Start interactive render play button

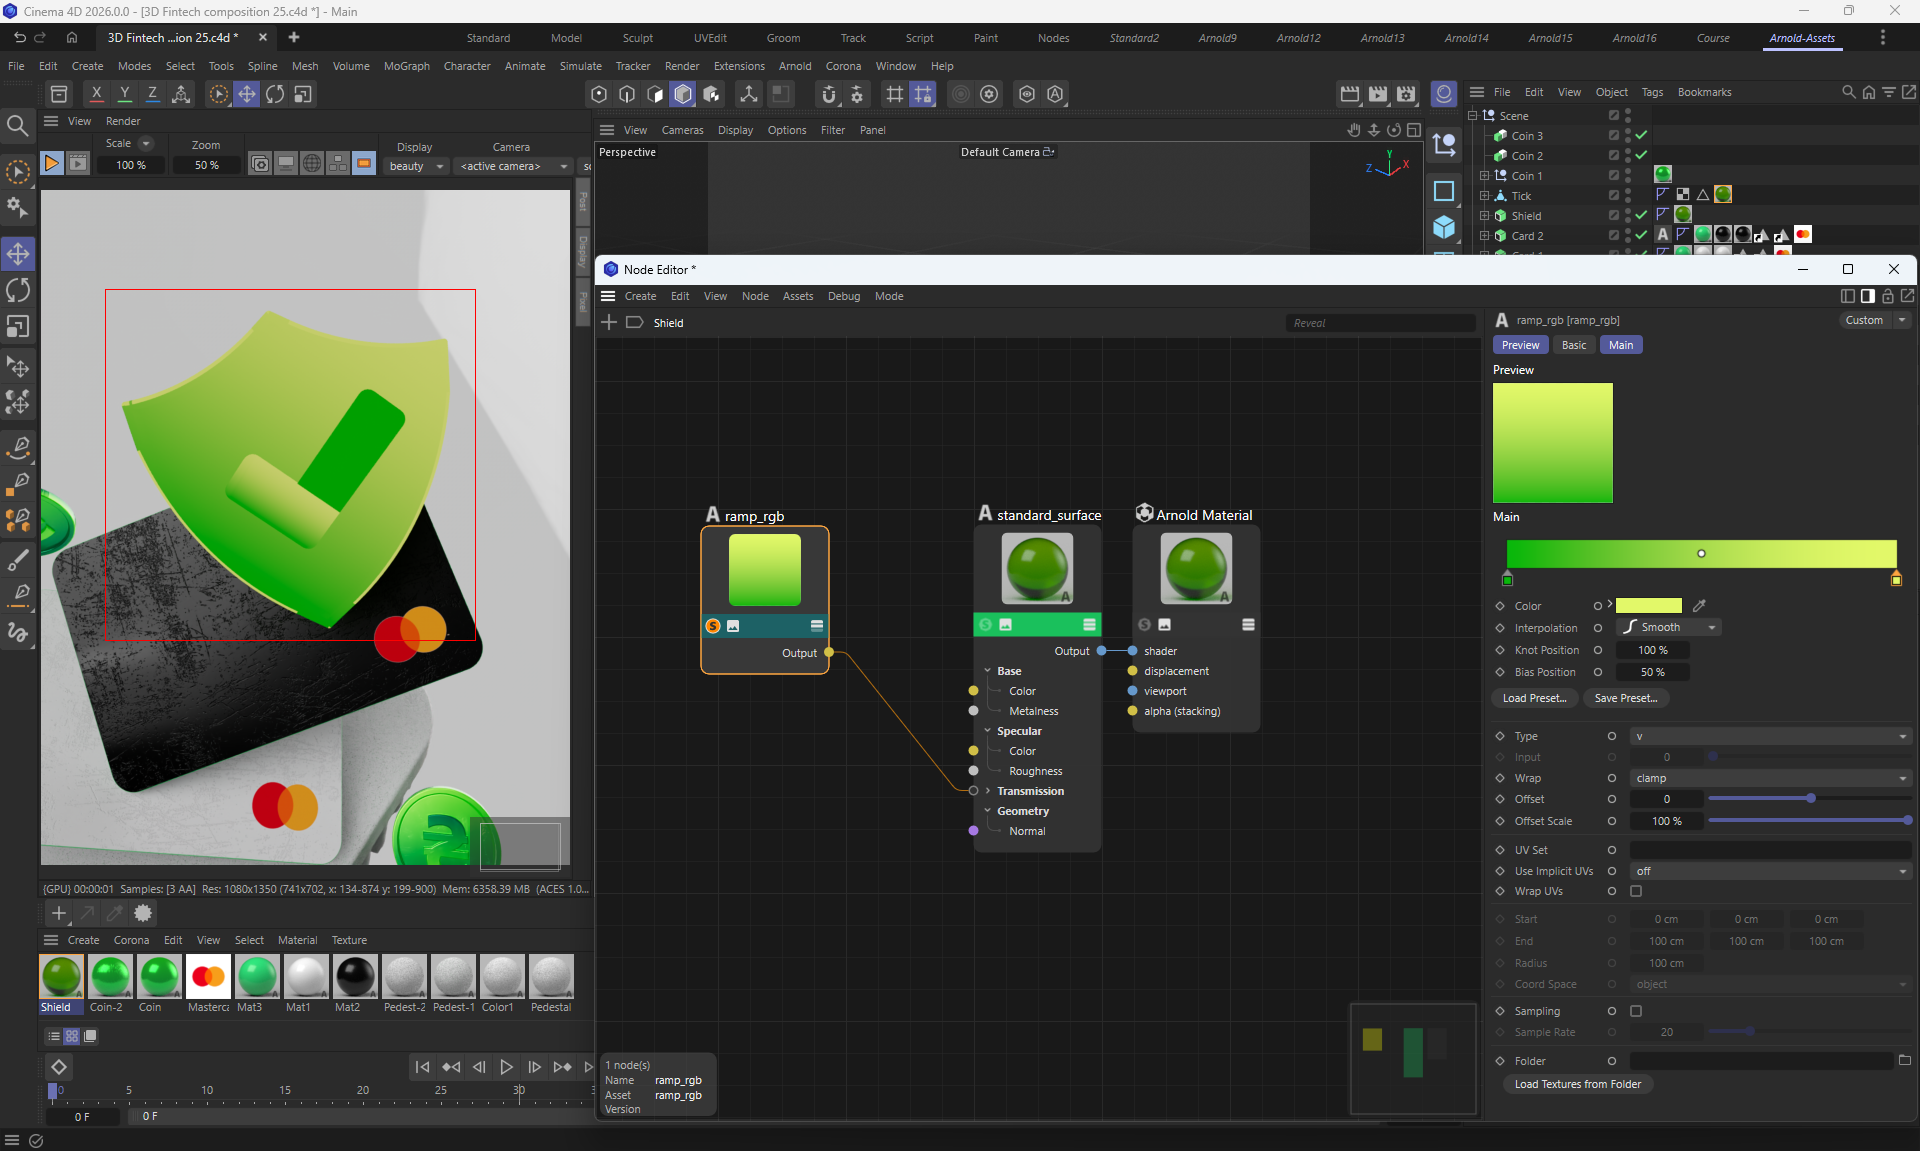pos(51,163)
